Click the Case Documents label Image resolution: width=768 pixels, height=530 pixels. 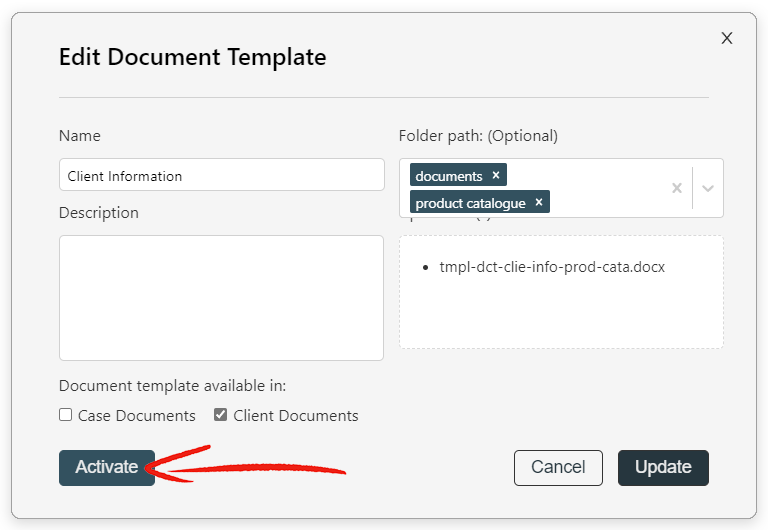pyautogui.click(x=137, y=415)
